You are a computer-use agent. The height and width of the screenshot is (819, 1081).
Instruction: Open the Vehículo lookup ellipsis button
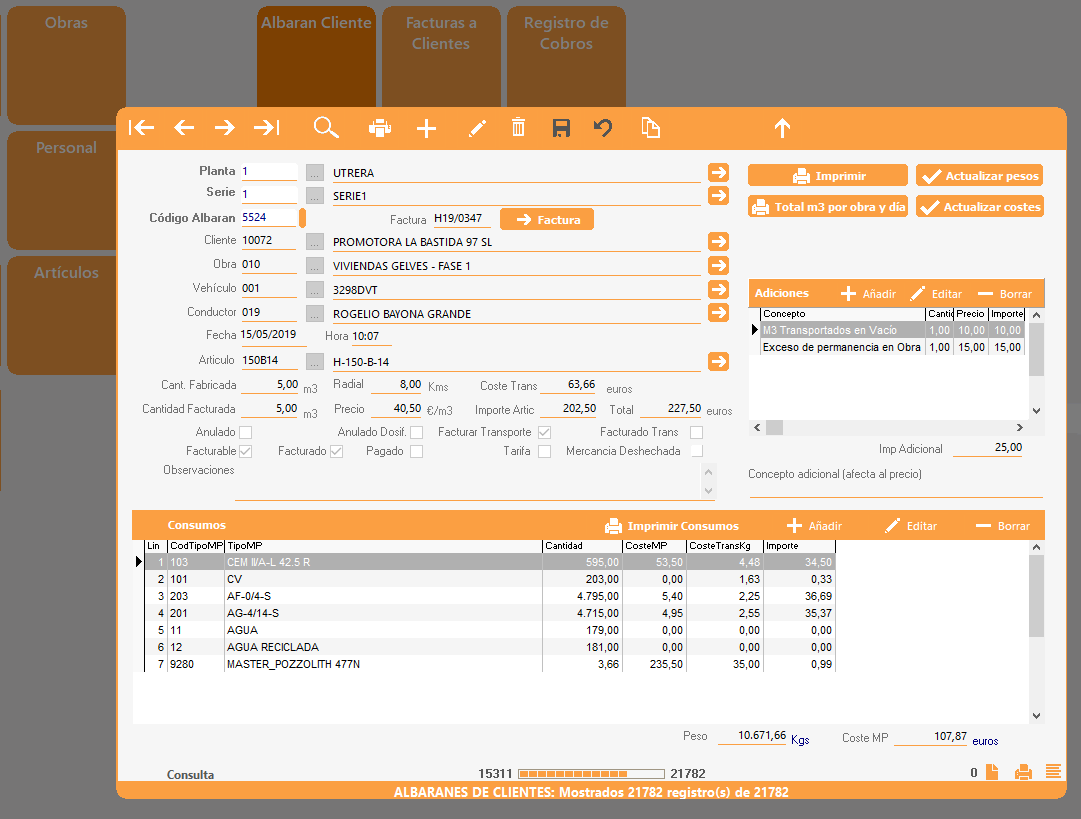315,289
